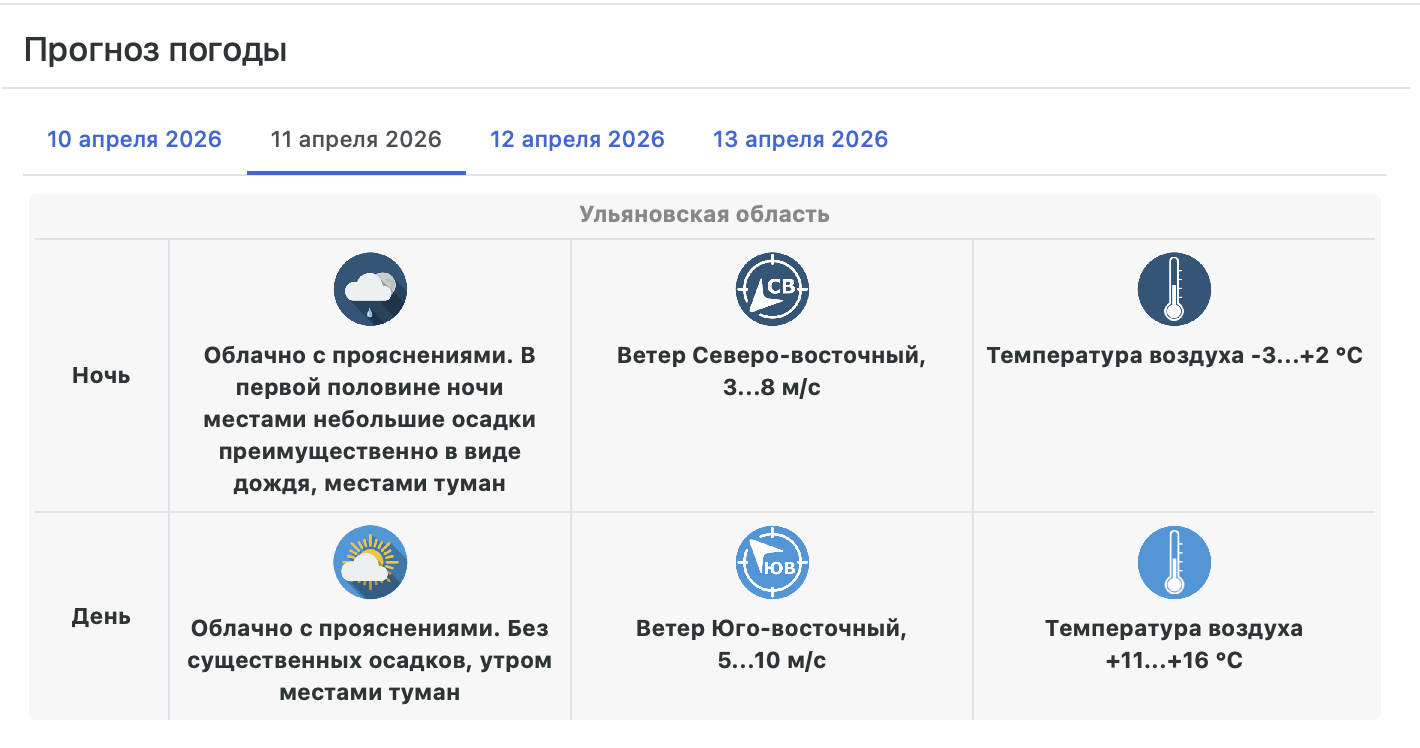Select the Ночь row label

(x=101, y=376)
